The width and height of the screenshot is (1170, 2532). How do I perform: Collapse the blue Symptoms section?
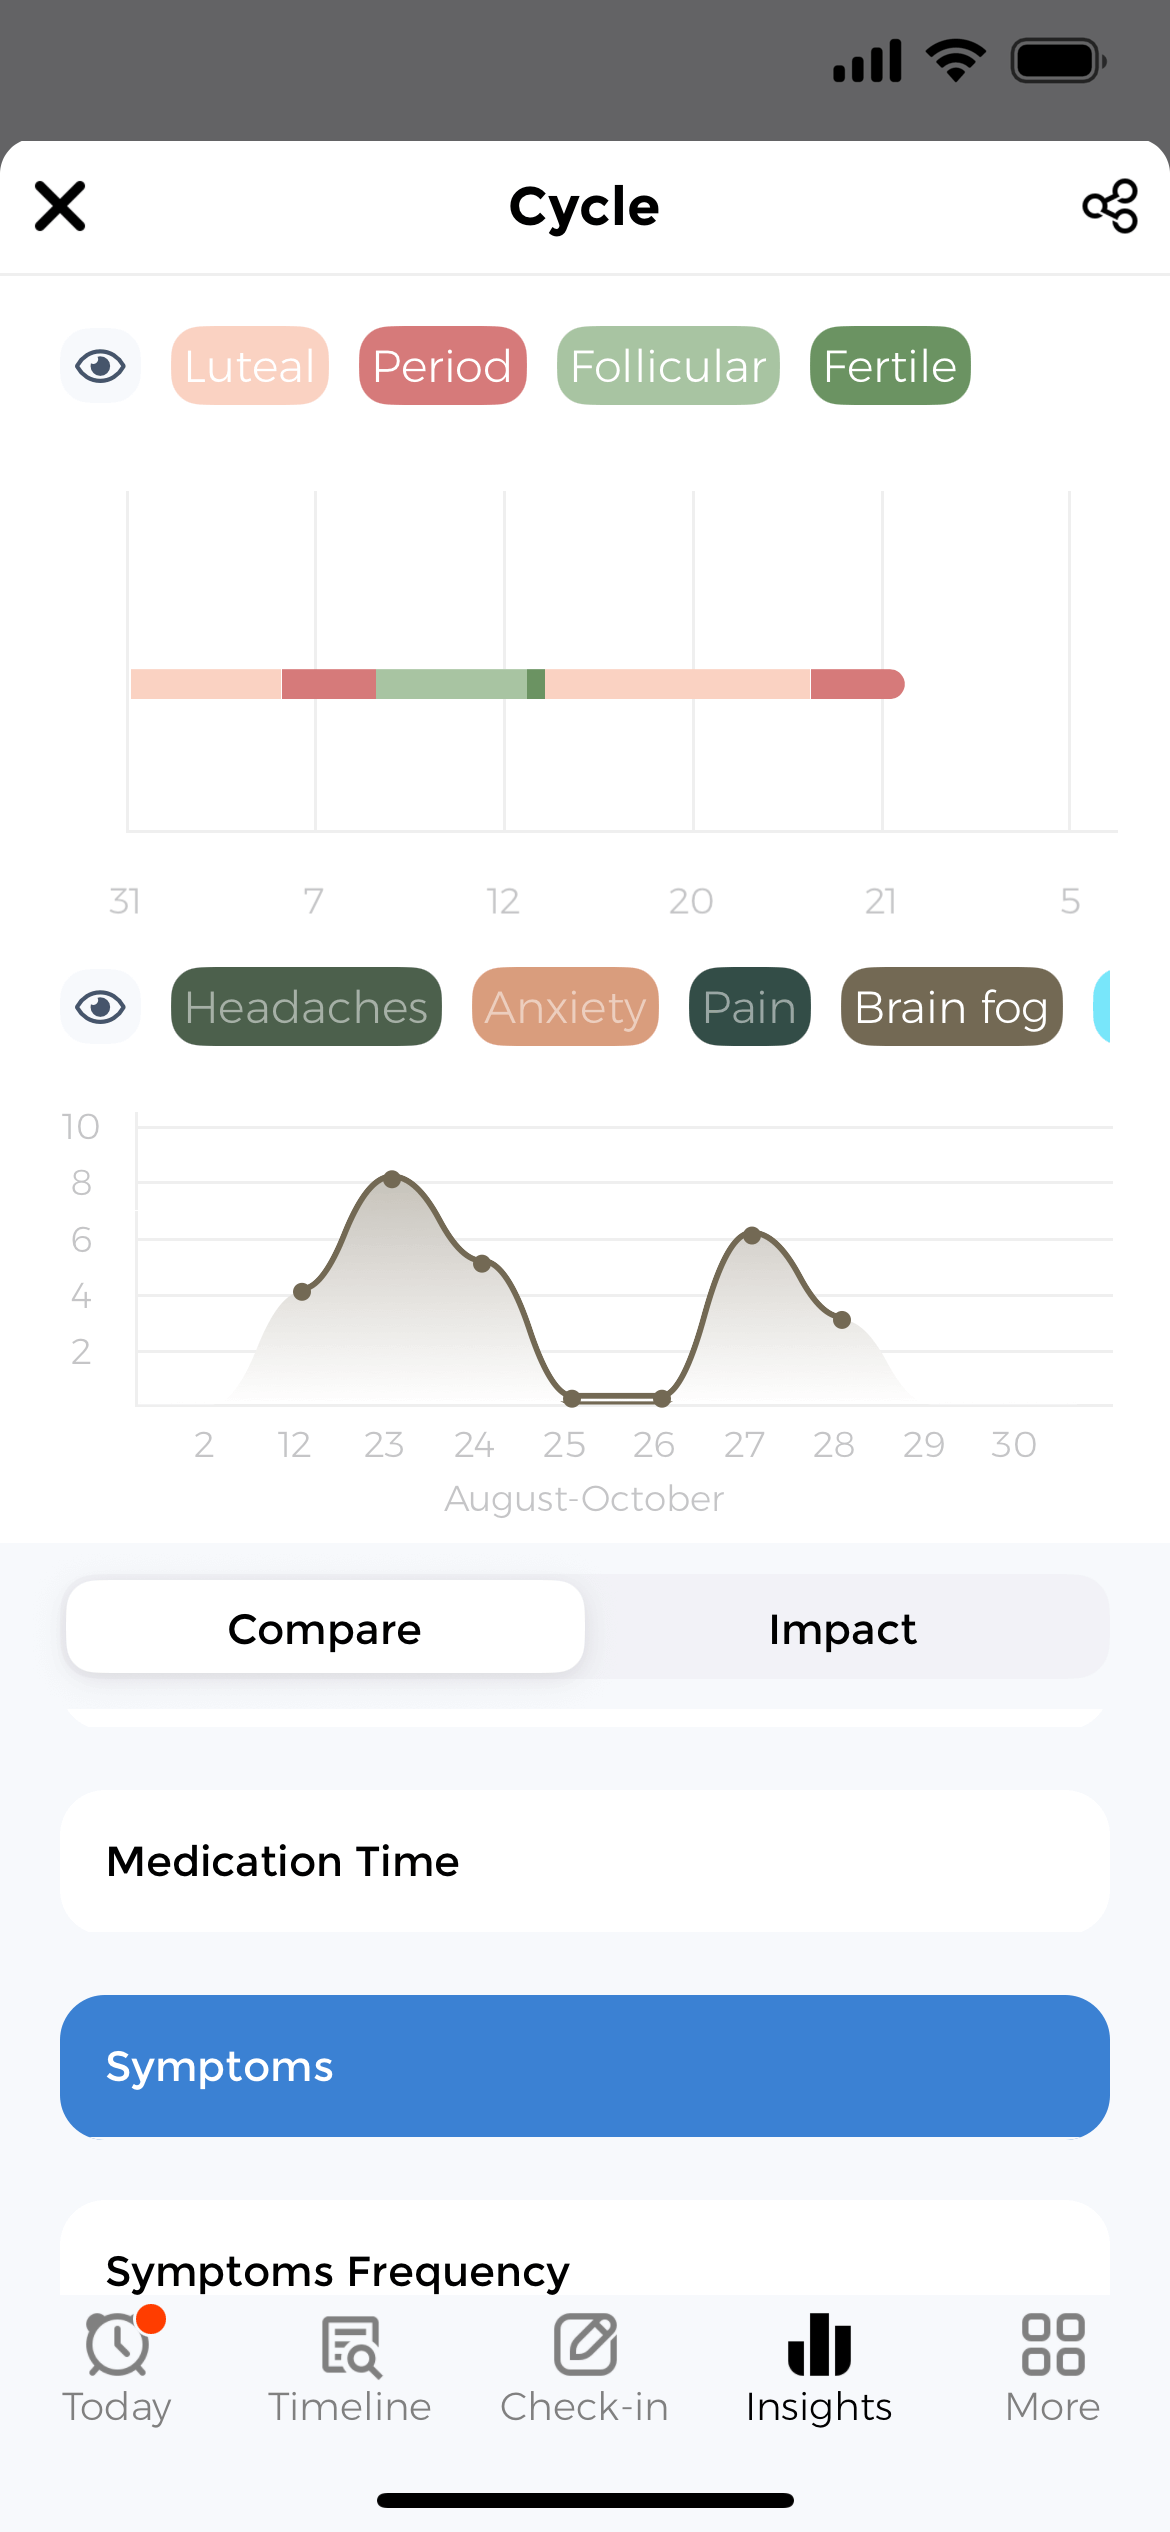point(584,2067)
